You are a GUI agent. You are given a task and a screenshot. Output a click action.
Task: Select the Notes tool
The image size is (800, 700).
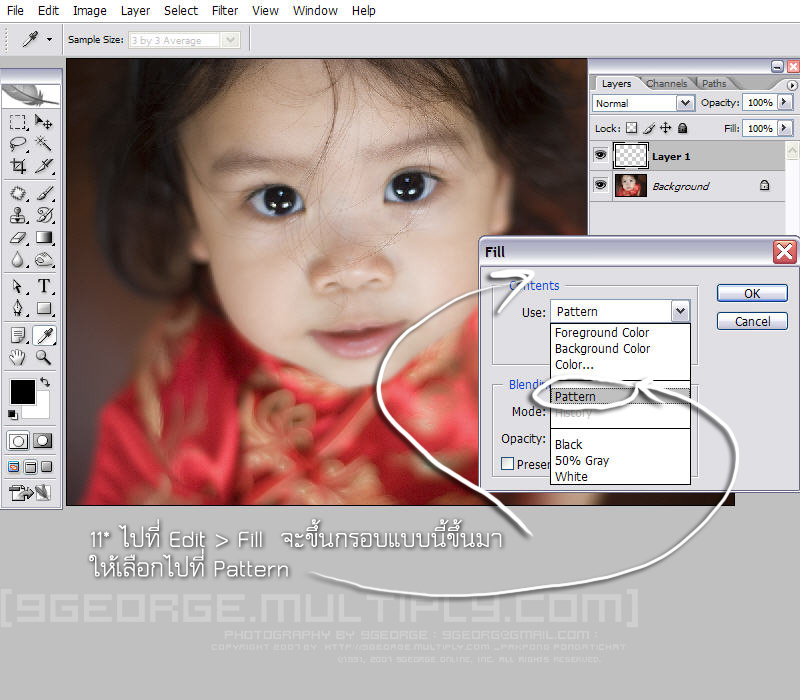(17, 335)
